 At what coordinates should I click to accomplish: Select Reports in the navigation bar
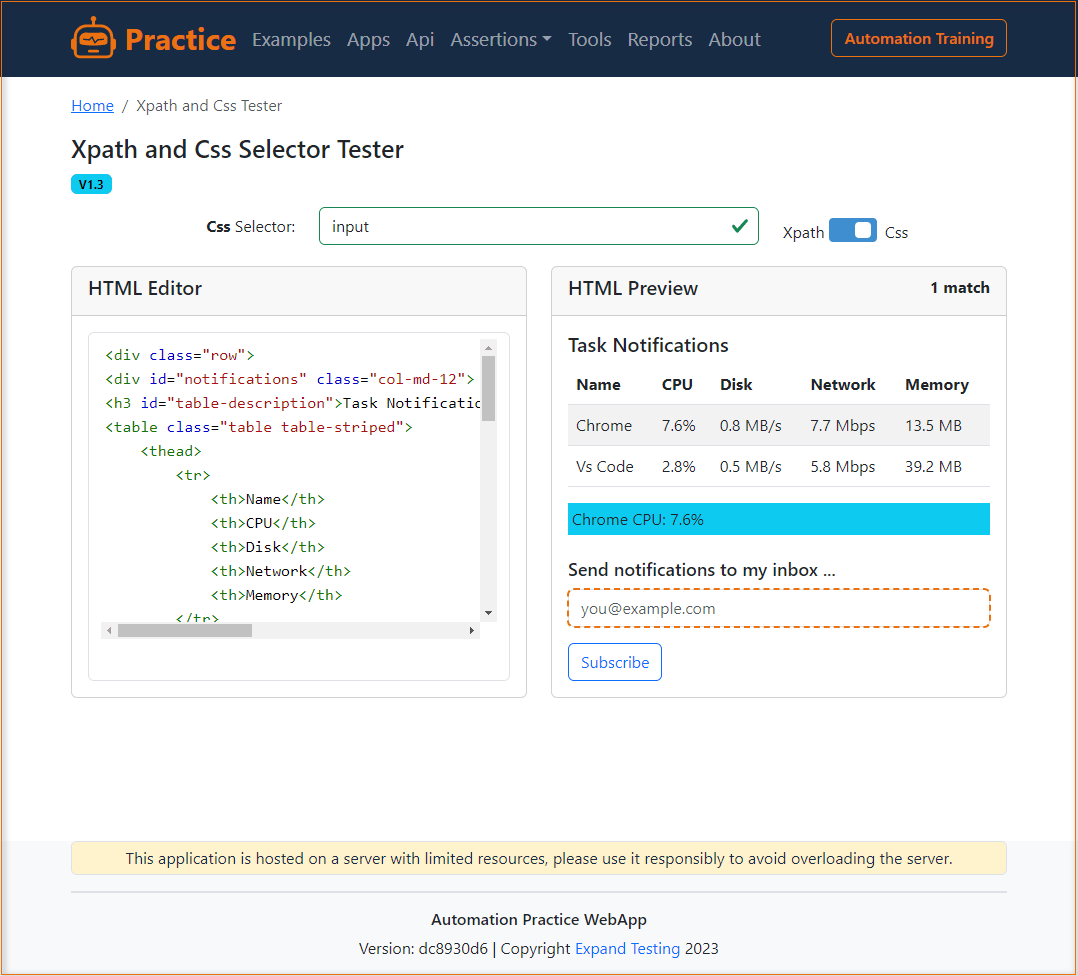tap(660, 39)
